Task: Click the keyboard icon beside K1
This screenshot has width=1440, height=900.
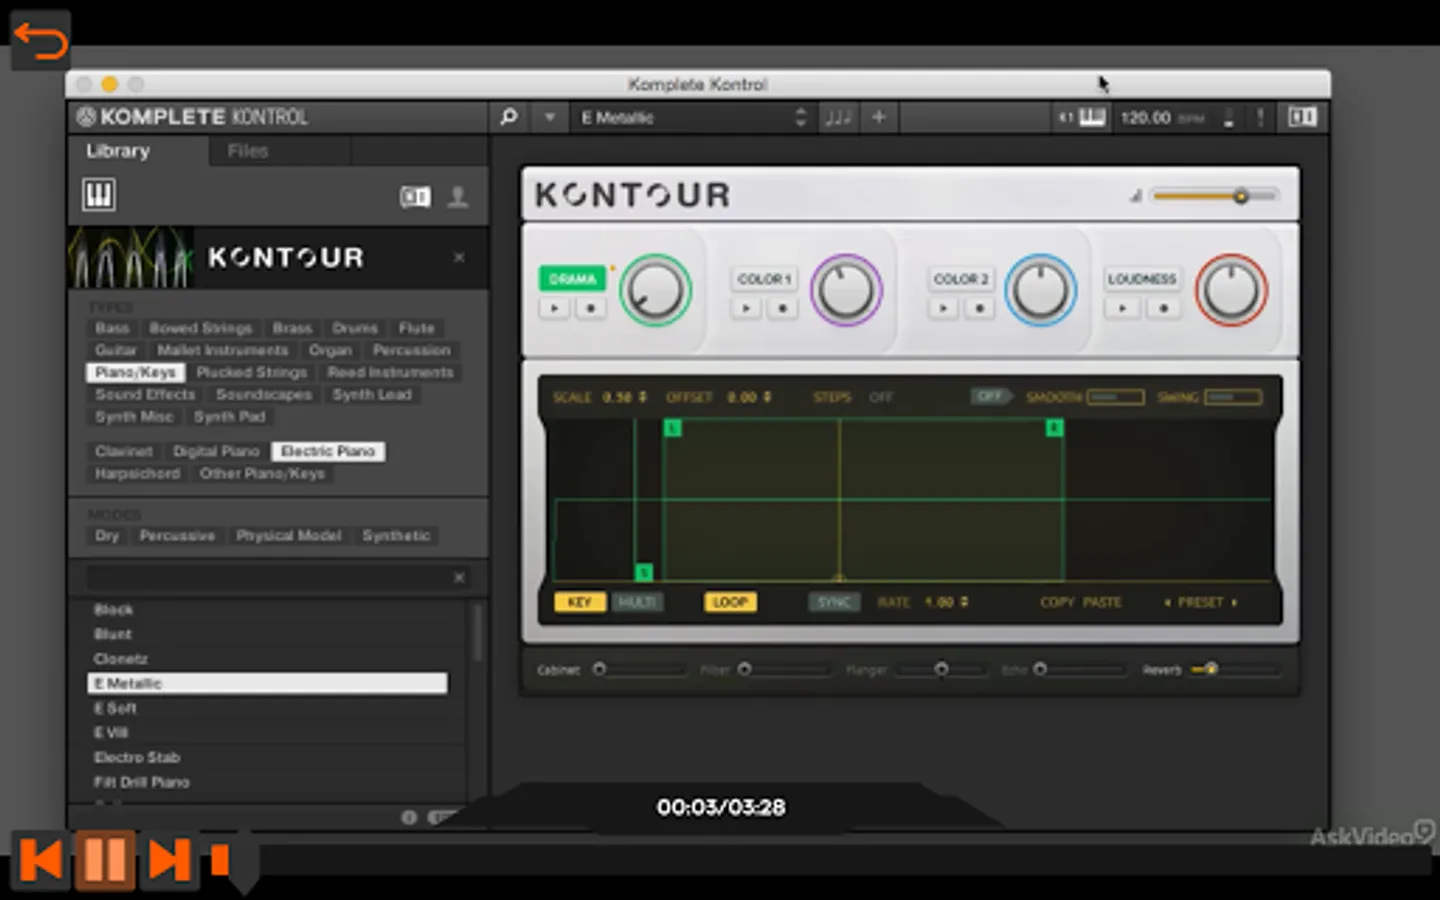Action: click(x=1092, y=117)
